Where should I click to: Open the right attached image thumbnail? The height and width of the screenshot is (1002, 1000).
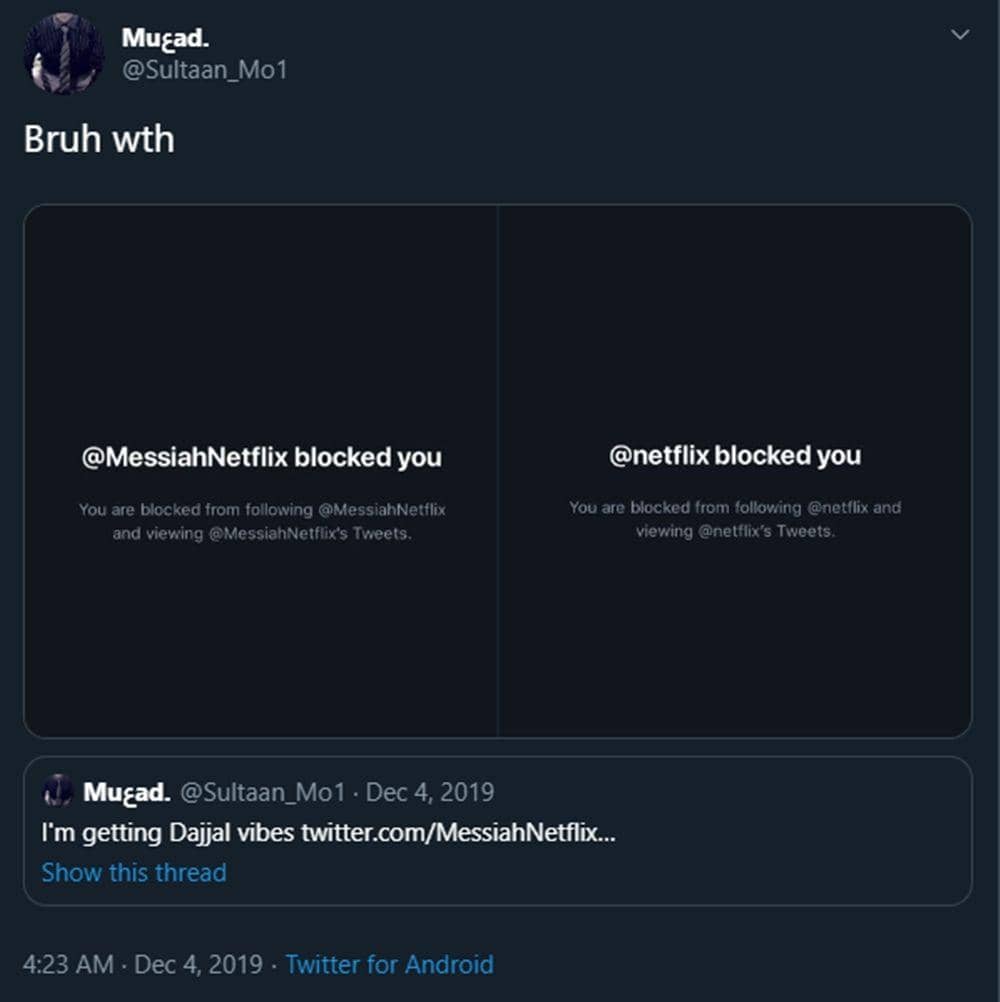click(735, 300)
